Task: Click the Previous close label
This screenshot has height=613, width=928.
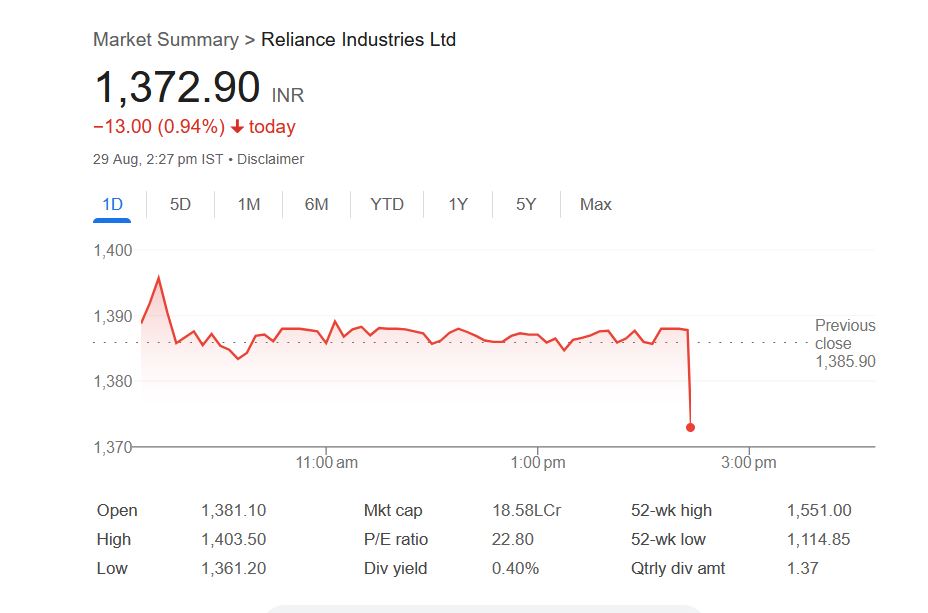Action: pos(845,334)
